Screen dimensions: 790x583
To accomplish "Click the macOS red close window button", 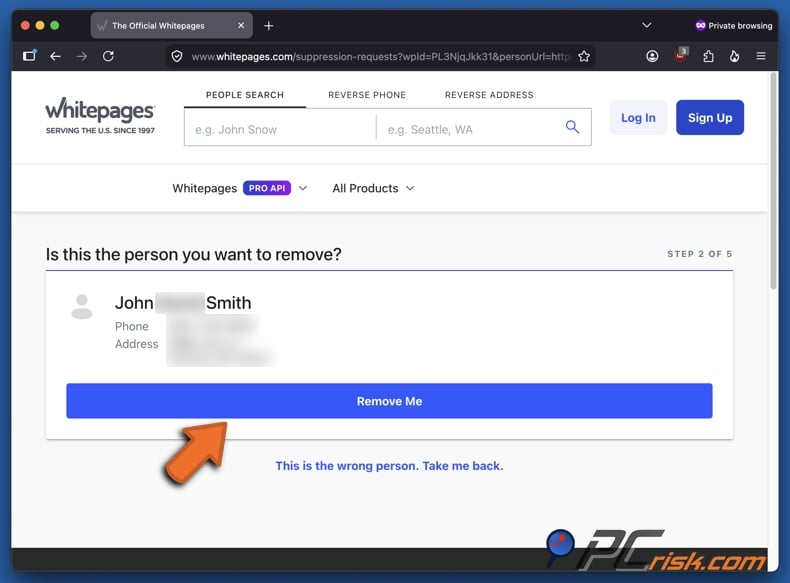I will tap(25, 25).
